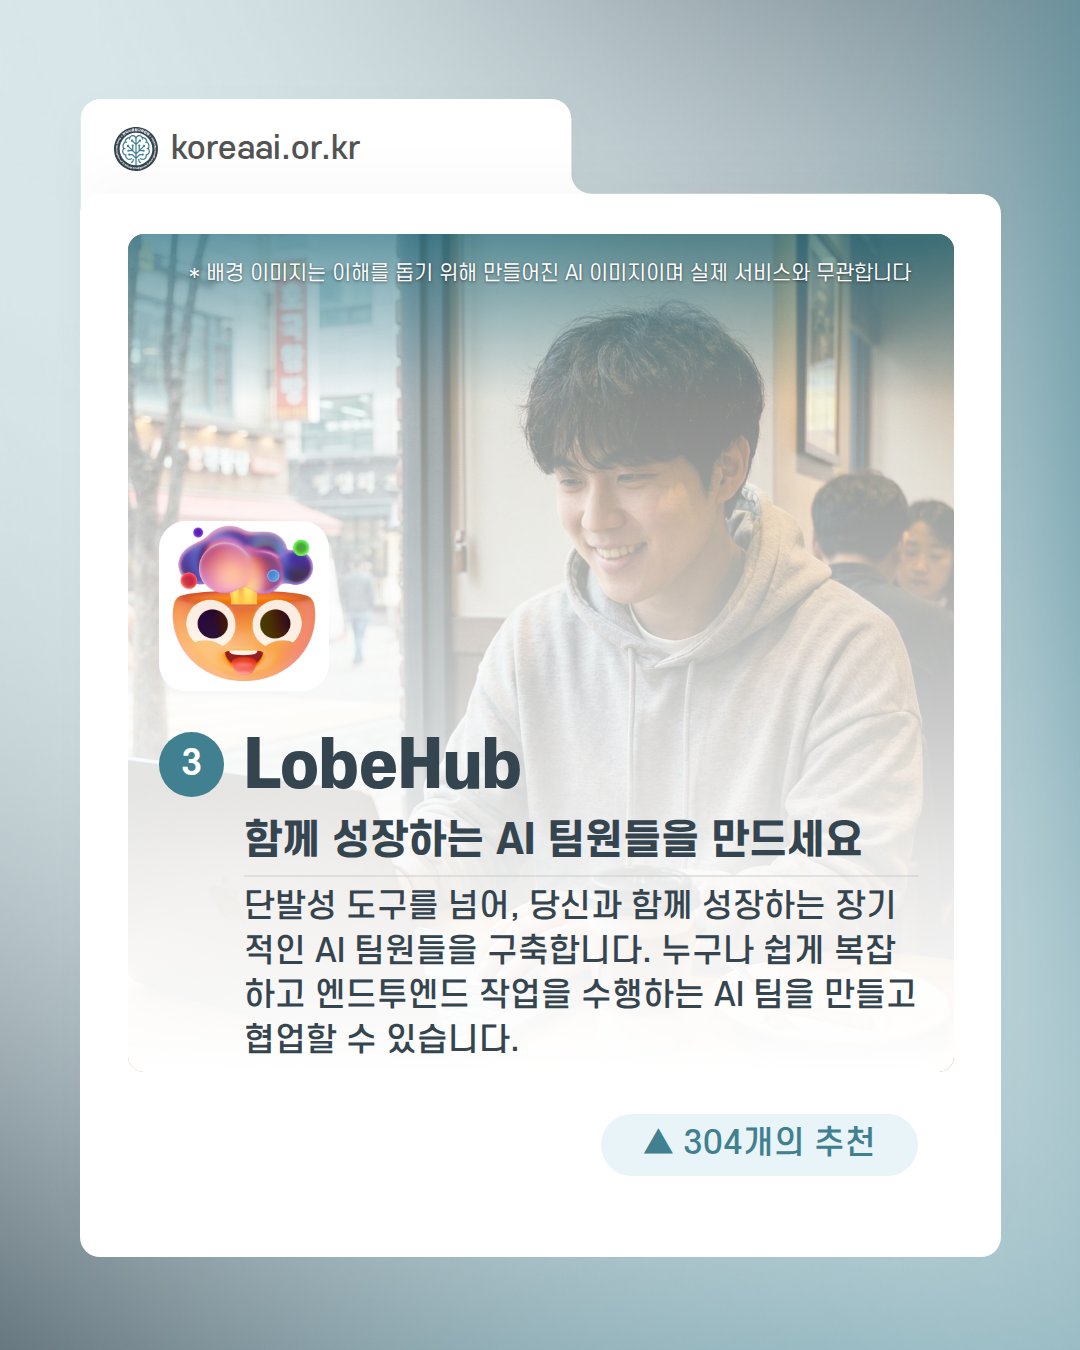The height and width of the screenshot is (1350, 1080).
Task: Click the 304개의 추천 button
Action: pyautogui.click(x=759, y=1144)
